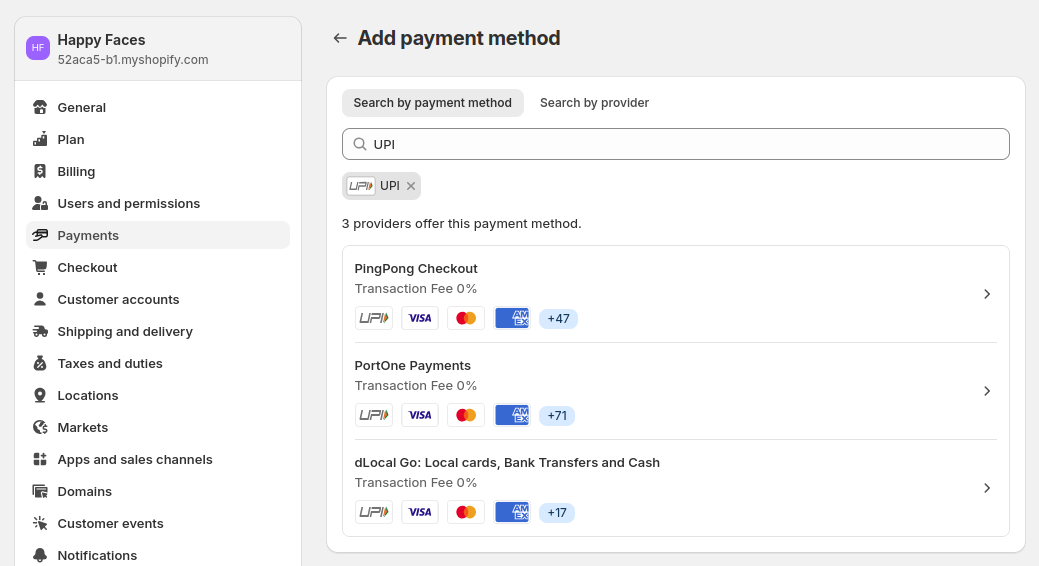Remove the UPI filter chip
The height and width of the screenshot is (566, 1039).
click(x=411, y=186)
